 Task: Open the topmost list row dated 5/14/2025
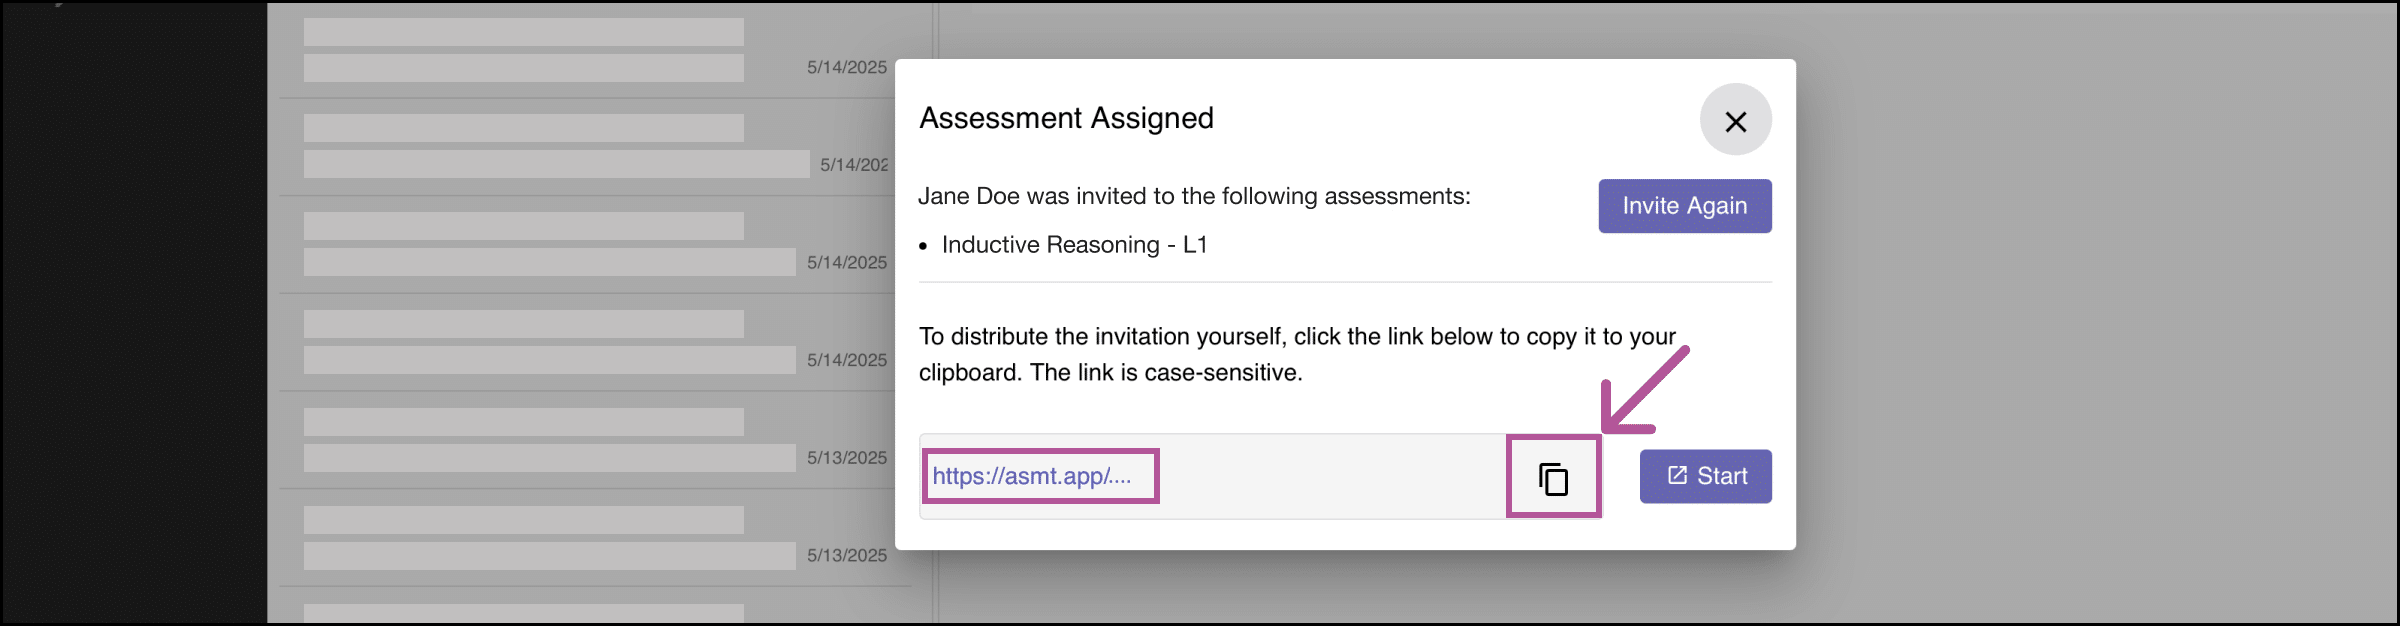[x=595, y=50]
